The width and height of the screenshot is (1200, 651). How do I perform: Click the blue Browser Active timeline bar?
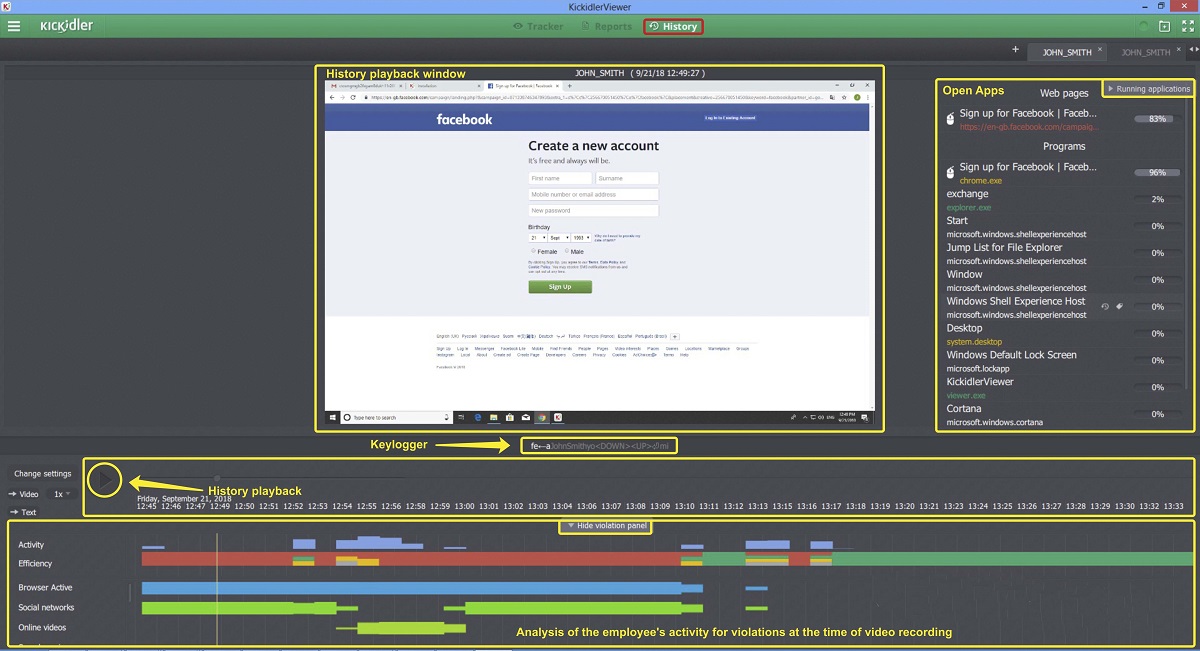click(422, 588)
